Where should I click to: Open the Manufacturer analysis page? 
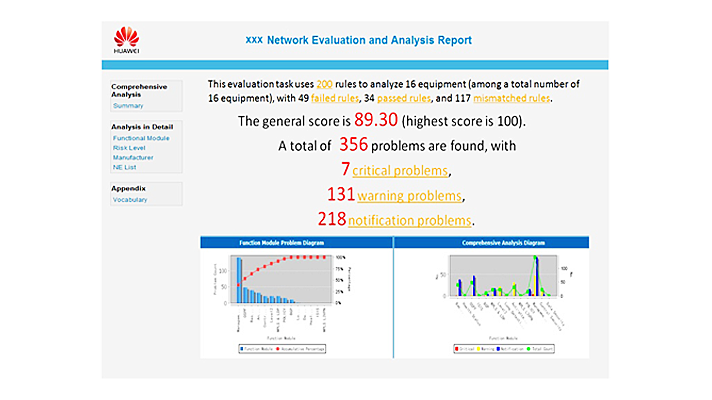click(x=134, y=157)
